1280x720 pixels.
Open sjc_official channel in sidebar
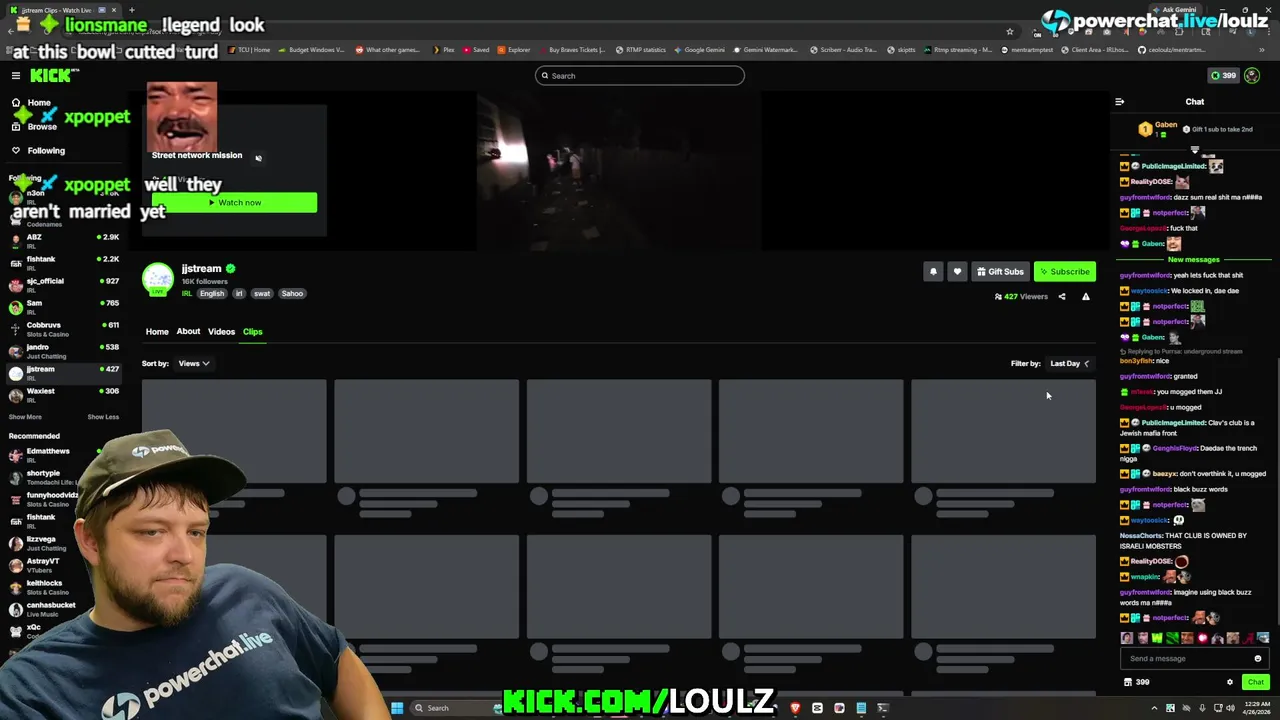click(x=63, y=284)
